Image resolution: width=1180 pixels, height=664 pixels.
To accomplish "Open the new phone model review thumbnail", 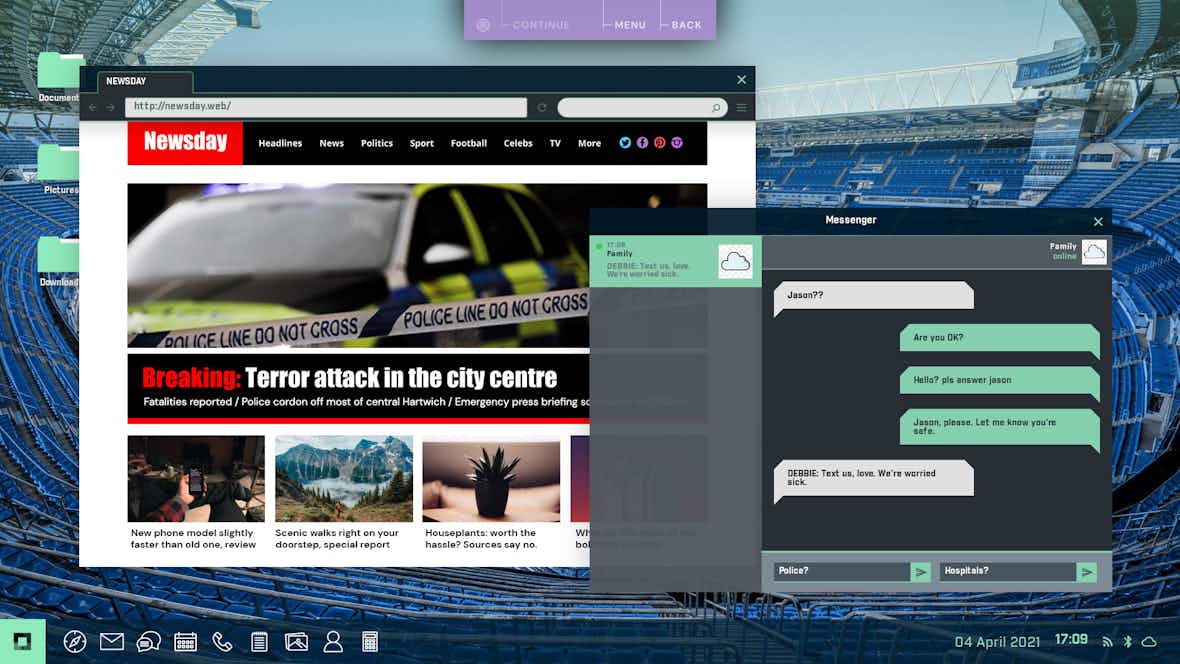I will [x=196, y=479].
